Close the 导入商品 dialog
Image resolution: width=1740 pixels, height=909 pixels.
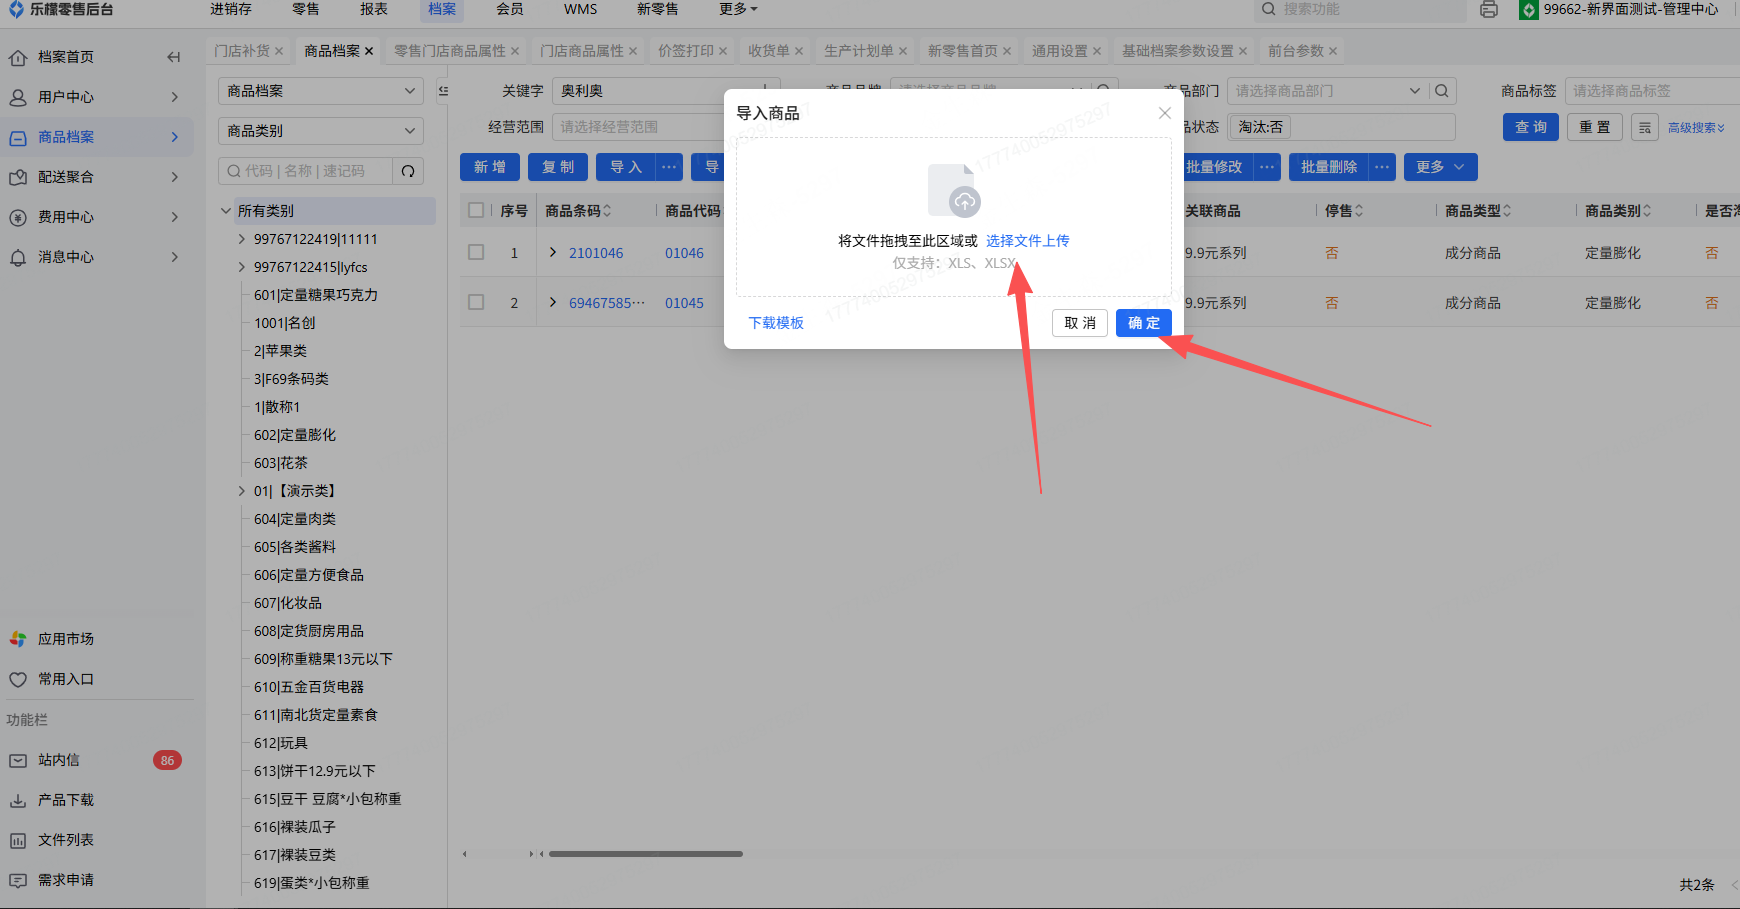[1165, 113]
